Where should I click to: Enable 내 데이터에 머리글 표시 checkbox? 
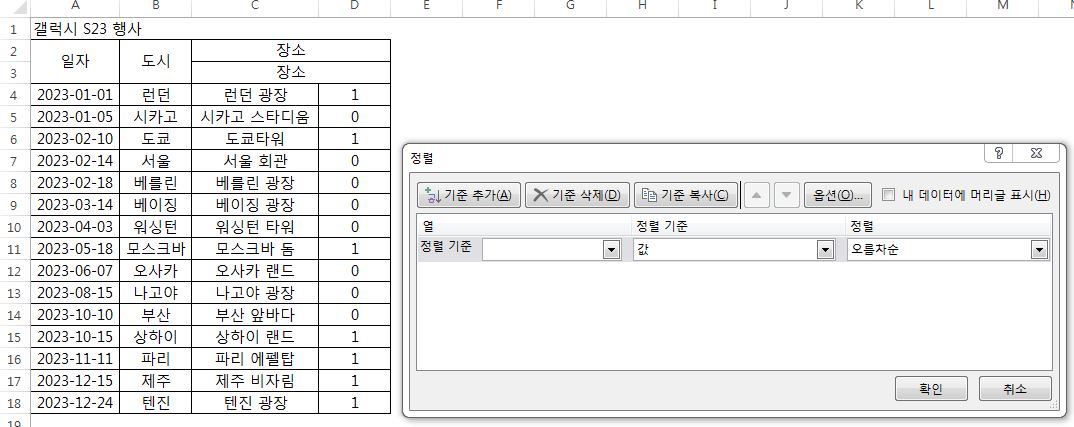click(x=888, y=195)
